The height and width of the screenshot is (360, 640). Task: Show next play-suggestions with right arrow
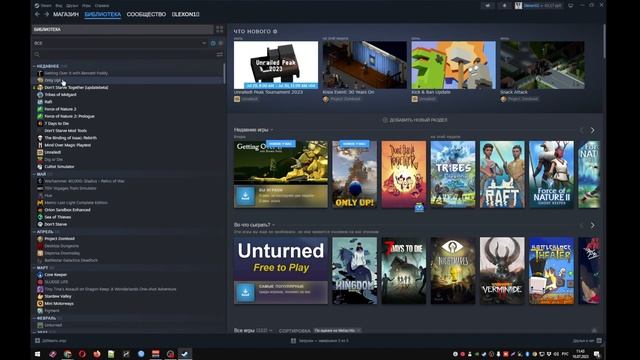point(592,225)
